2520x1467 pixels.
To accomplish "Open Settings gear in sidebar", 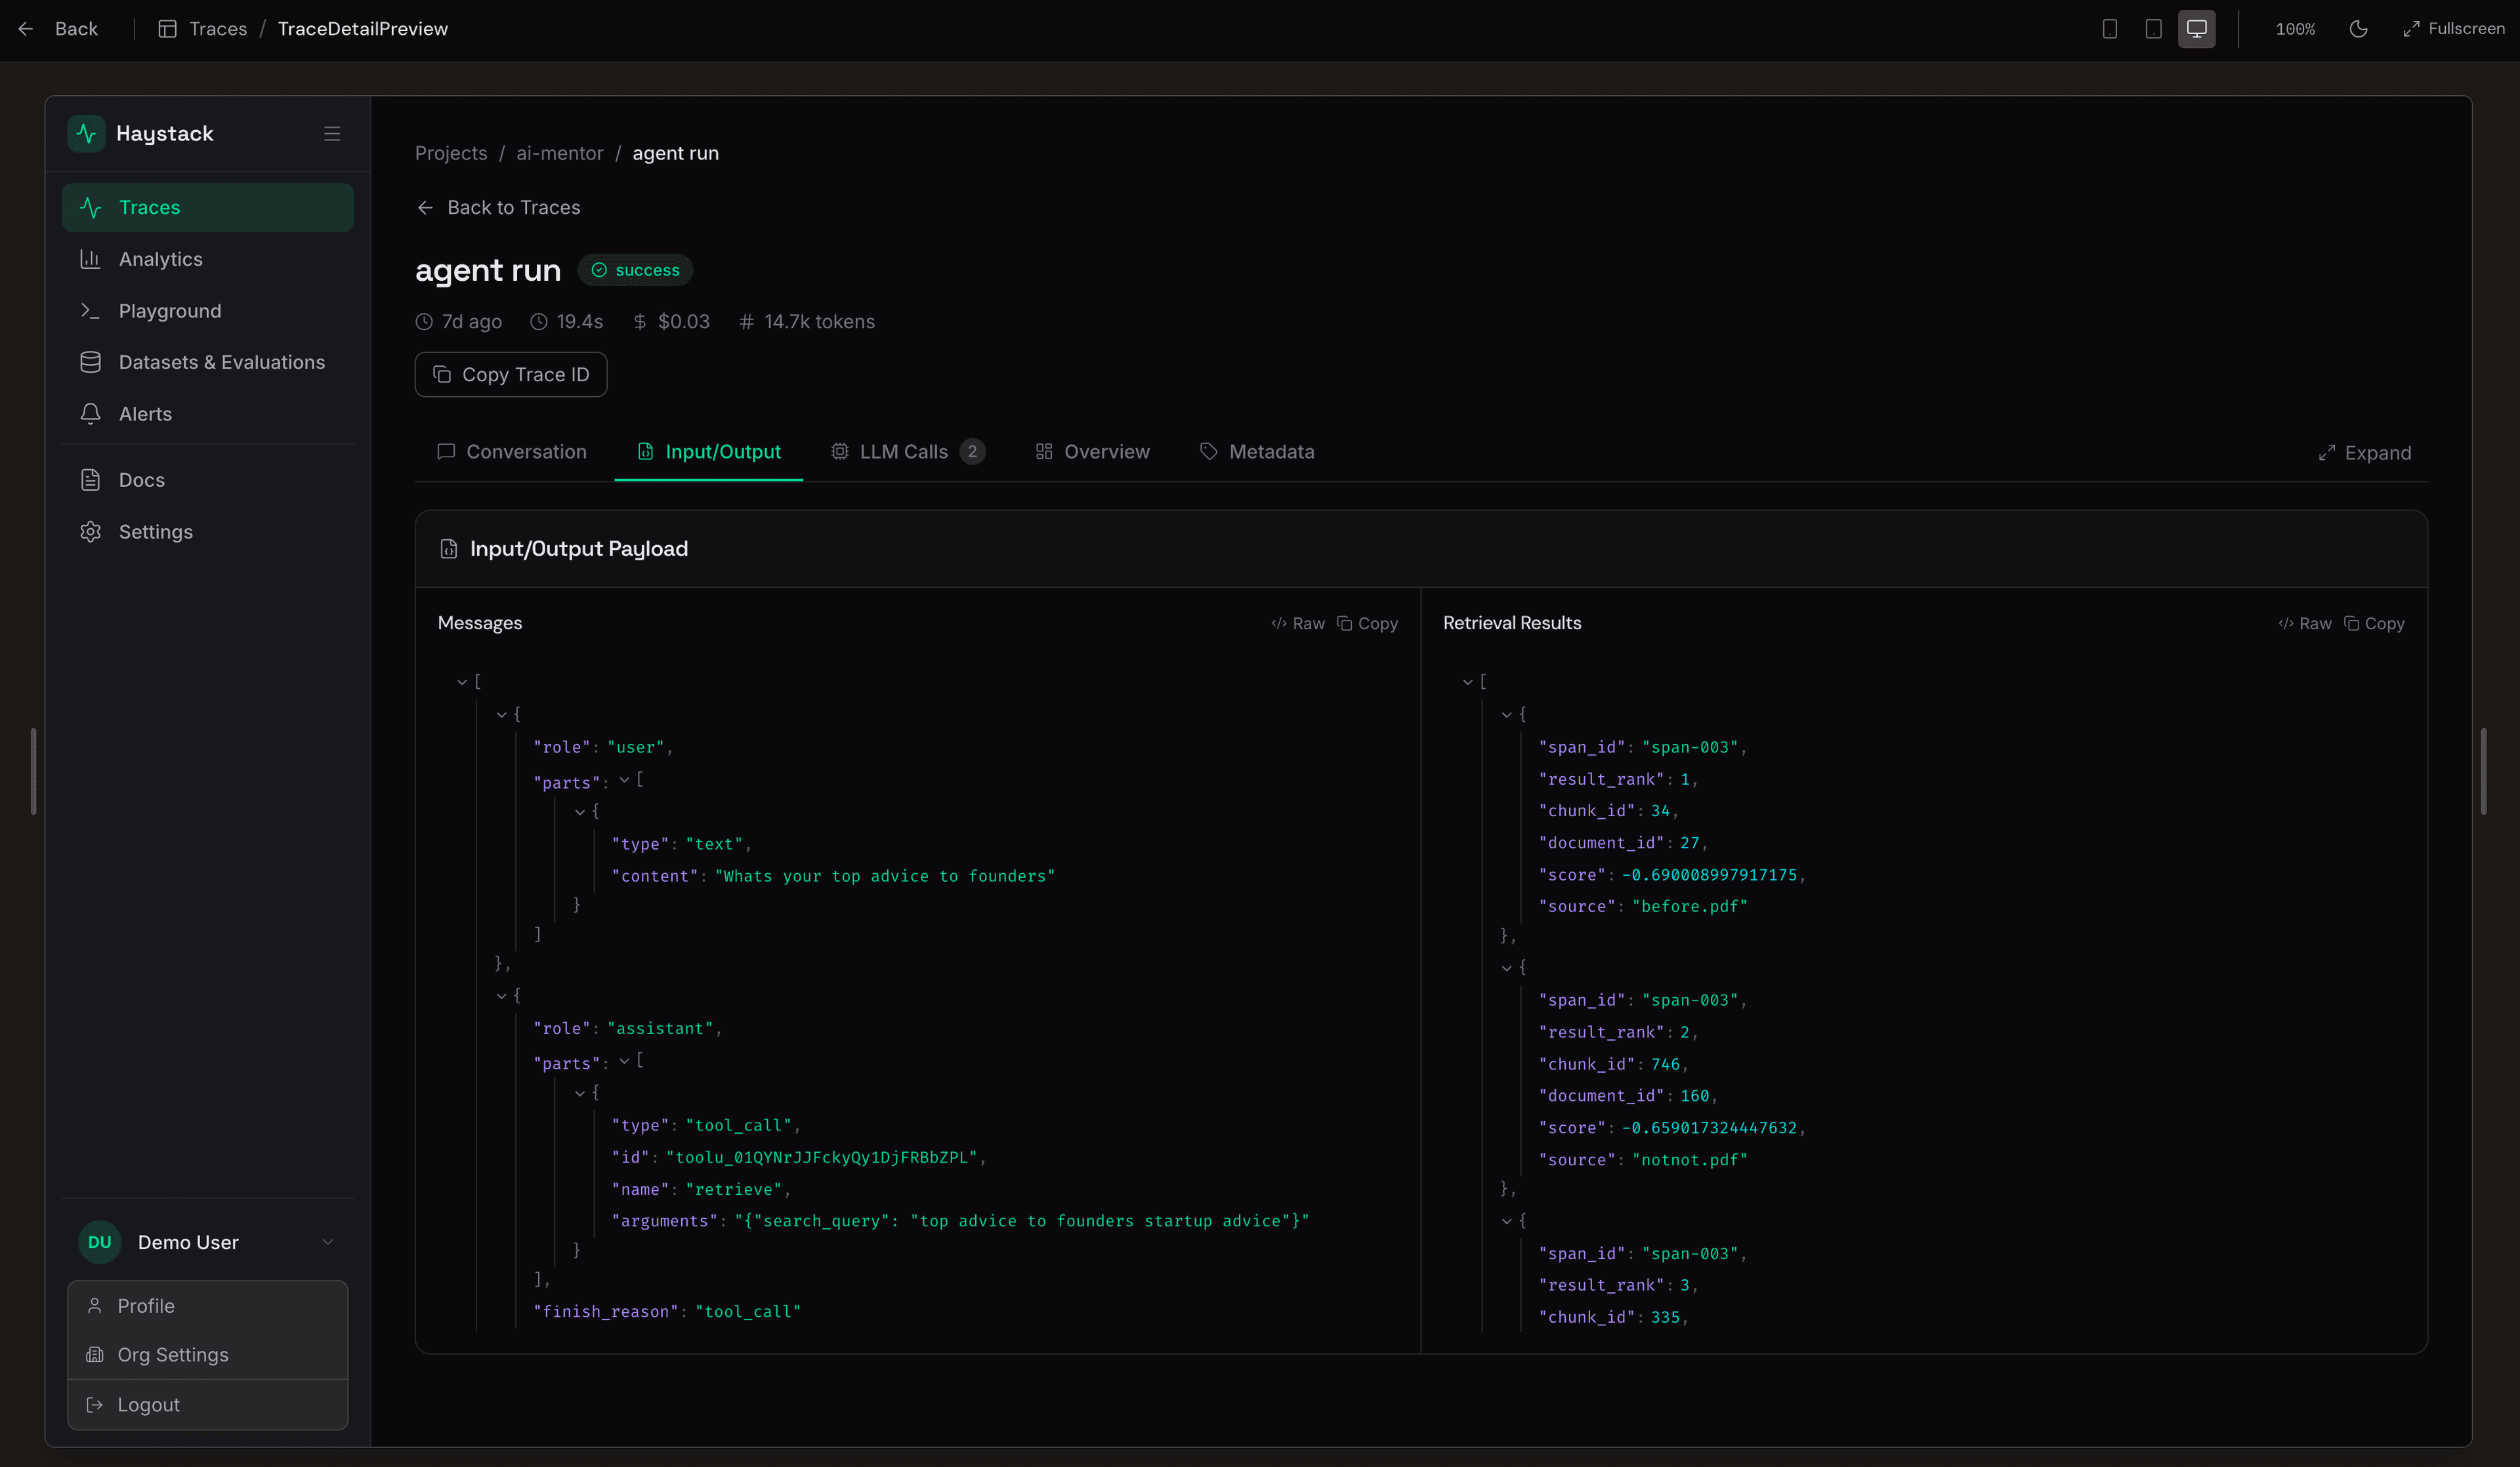I will [x=208, y=532].
